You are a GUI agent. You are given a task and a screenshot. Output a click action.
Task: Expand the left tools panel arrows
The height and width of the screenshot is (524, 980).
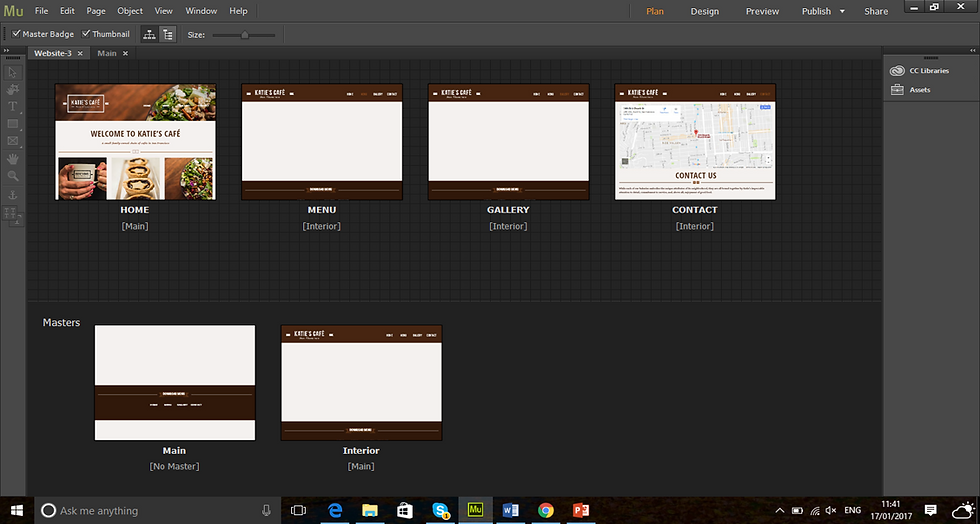tap(6, 50)
